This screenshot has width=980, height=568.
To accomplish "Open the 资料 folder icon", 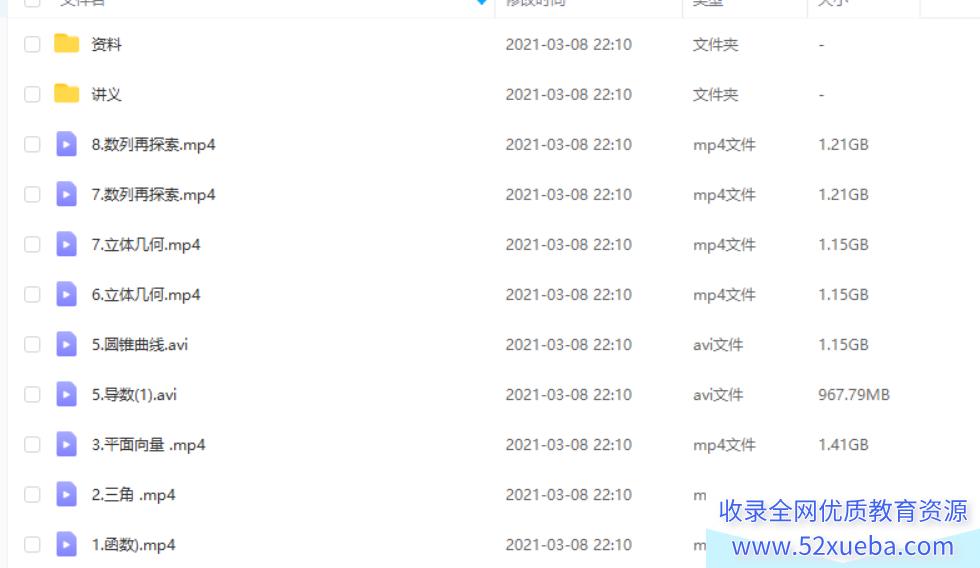I will [x=66, y=44].
